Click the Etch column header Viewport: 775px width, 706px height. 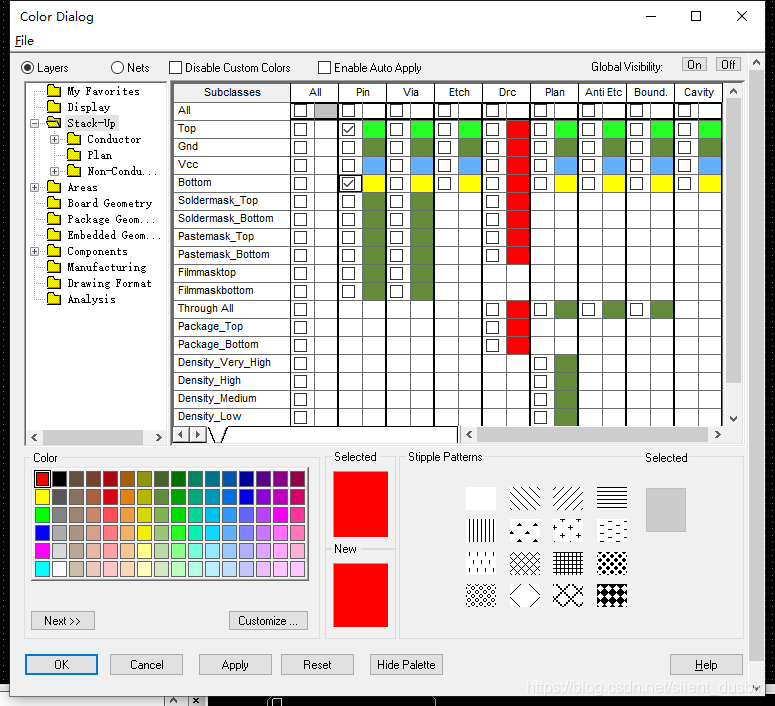tap(459, 92)
